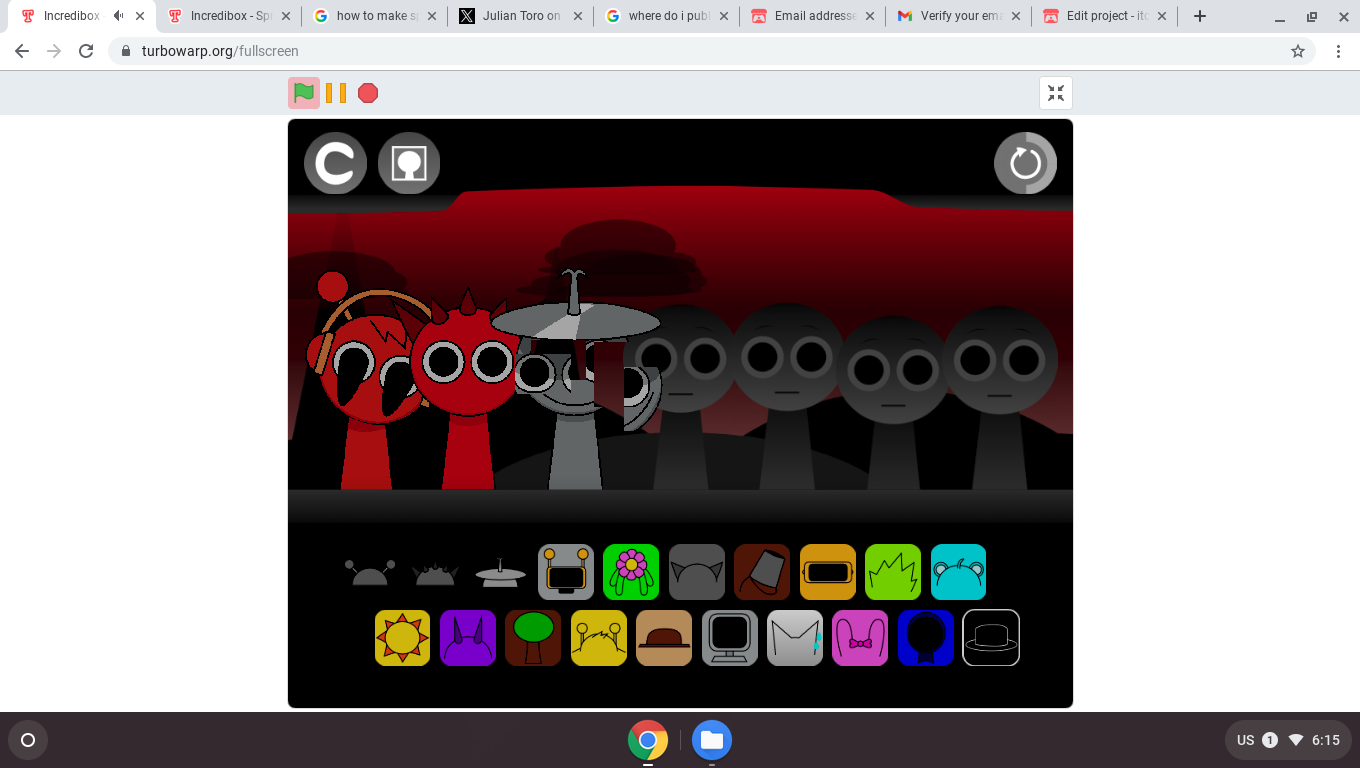Click the address bar showing turbowarp.org/fullscreen
1360x768 pixels.
point(712,51)
